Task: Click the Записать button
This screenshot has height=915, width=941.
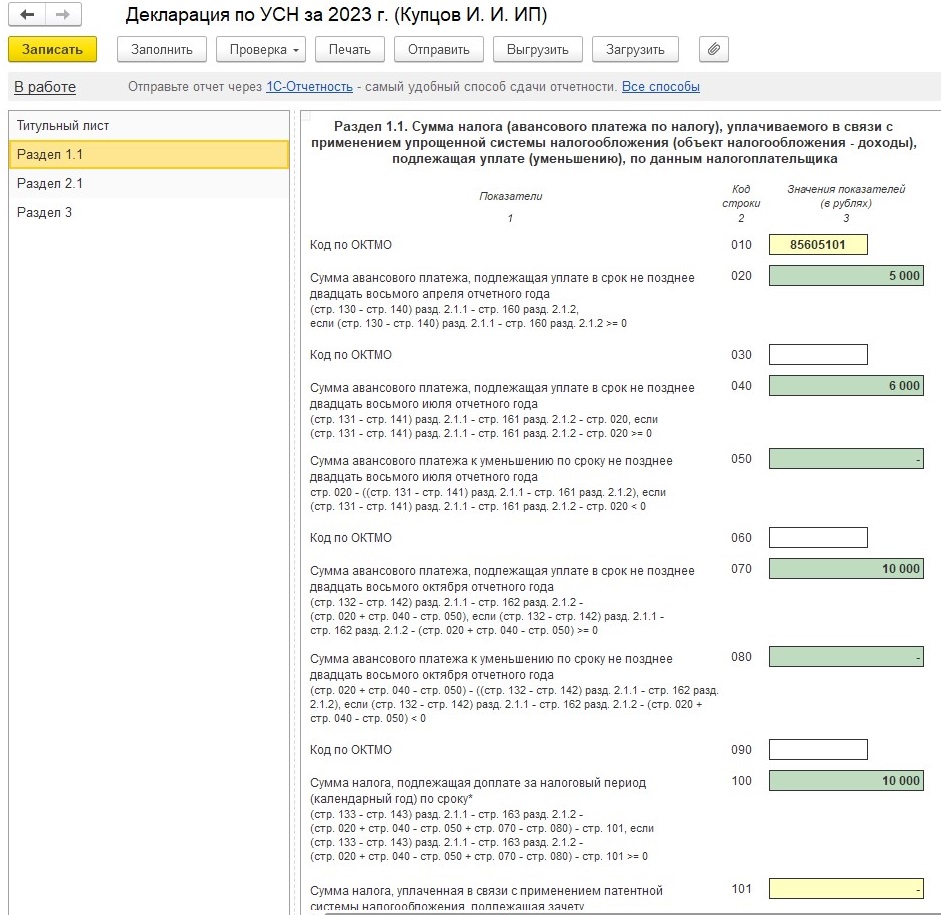Action: [x=52, y=49]
